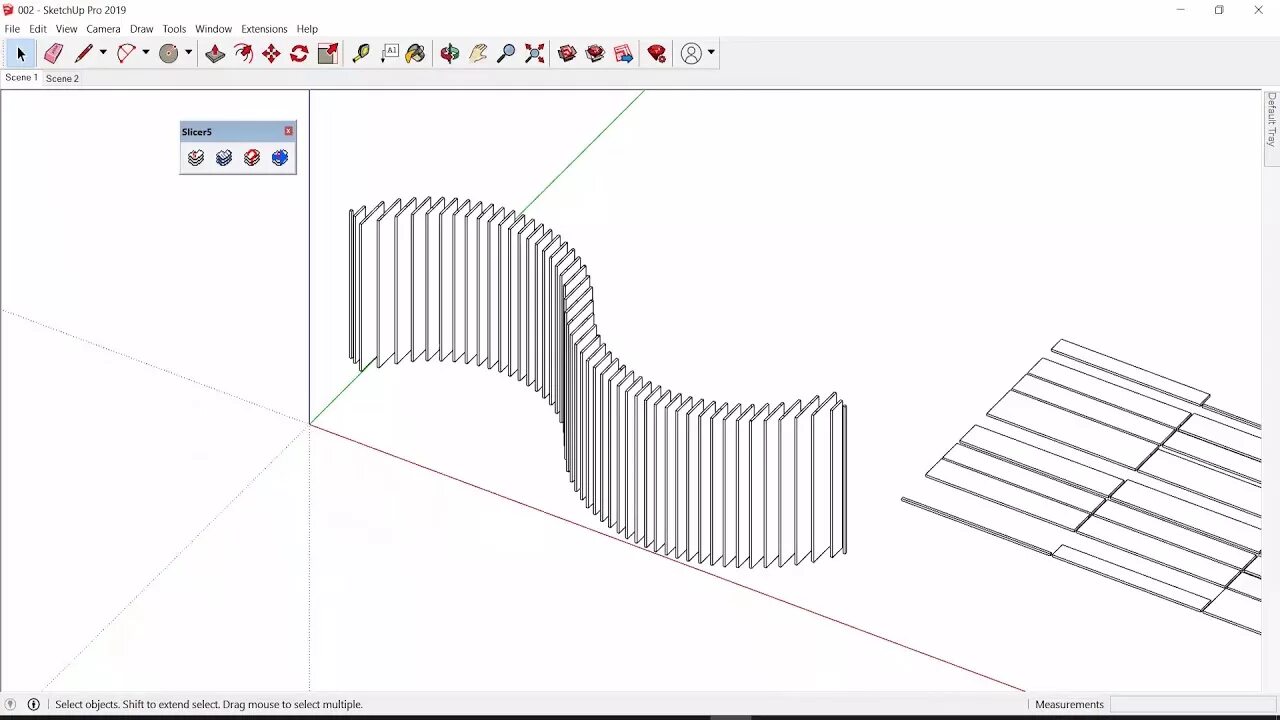Select the Scale tool
This screenshot has height=720, width=1280.
click(x=327, y=54)
